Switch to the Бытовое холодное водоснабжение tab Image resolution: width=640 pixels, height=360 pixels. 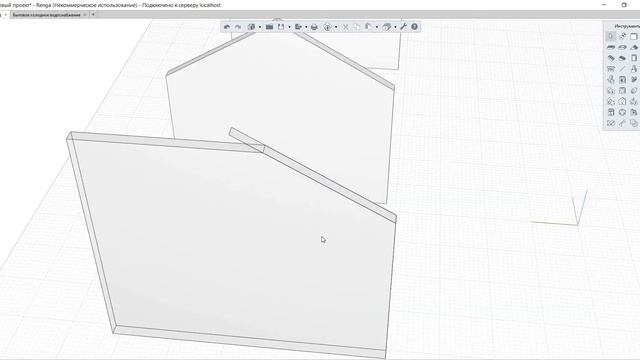[x=47, y=15]
